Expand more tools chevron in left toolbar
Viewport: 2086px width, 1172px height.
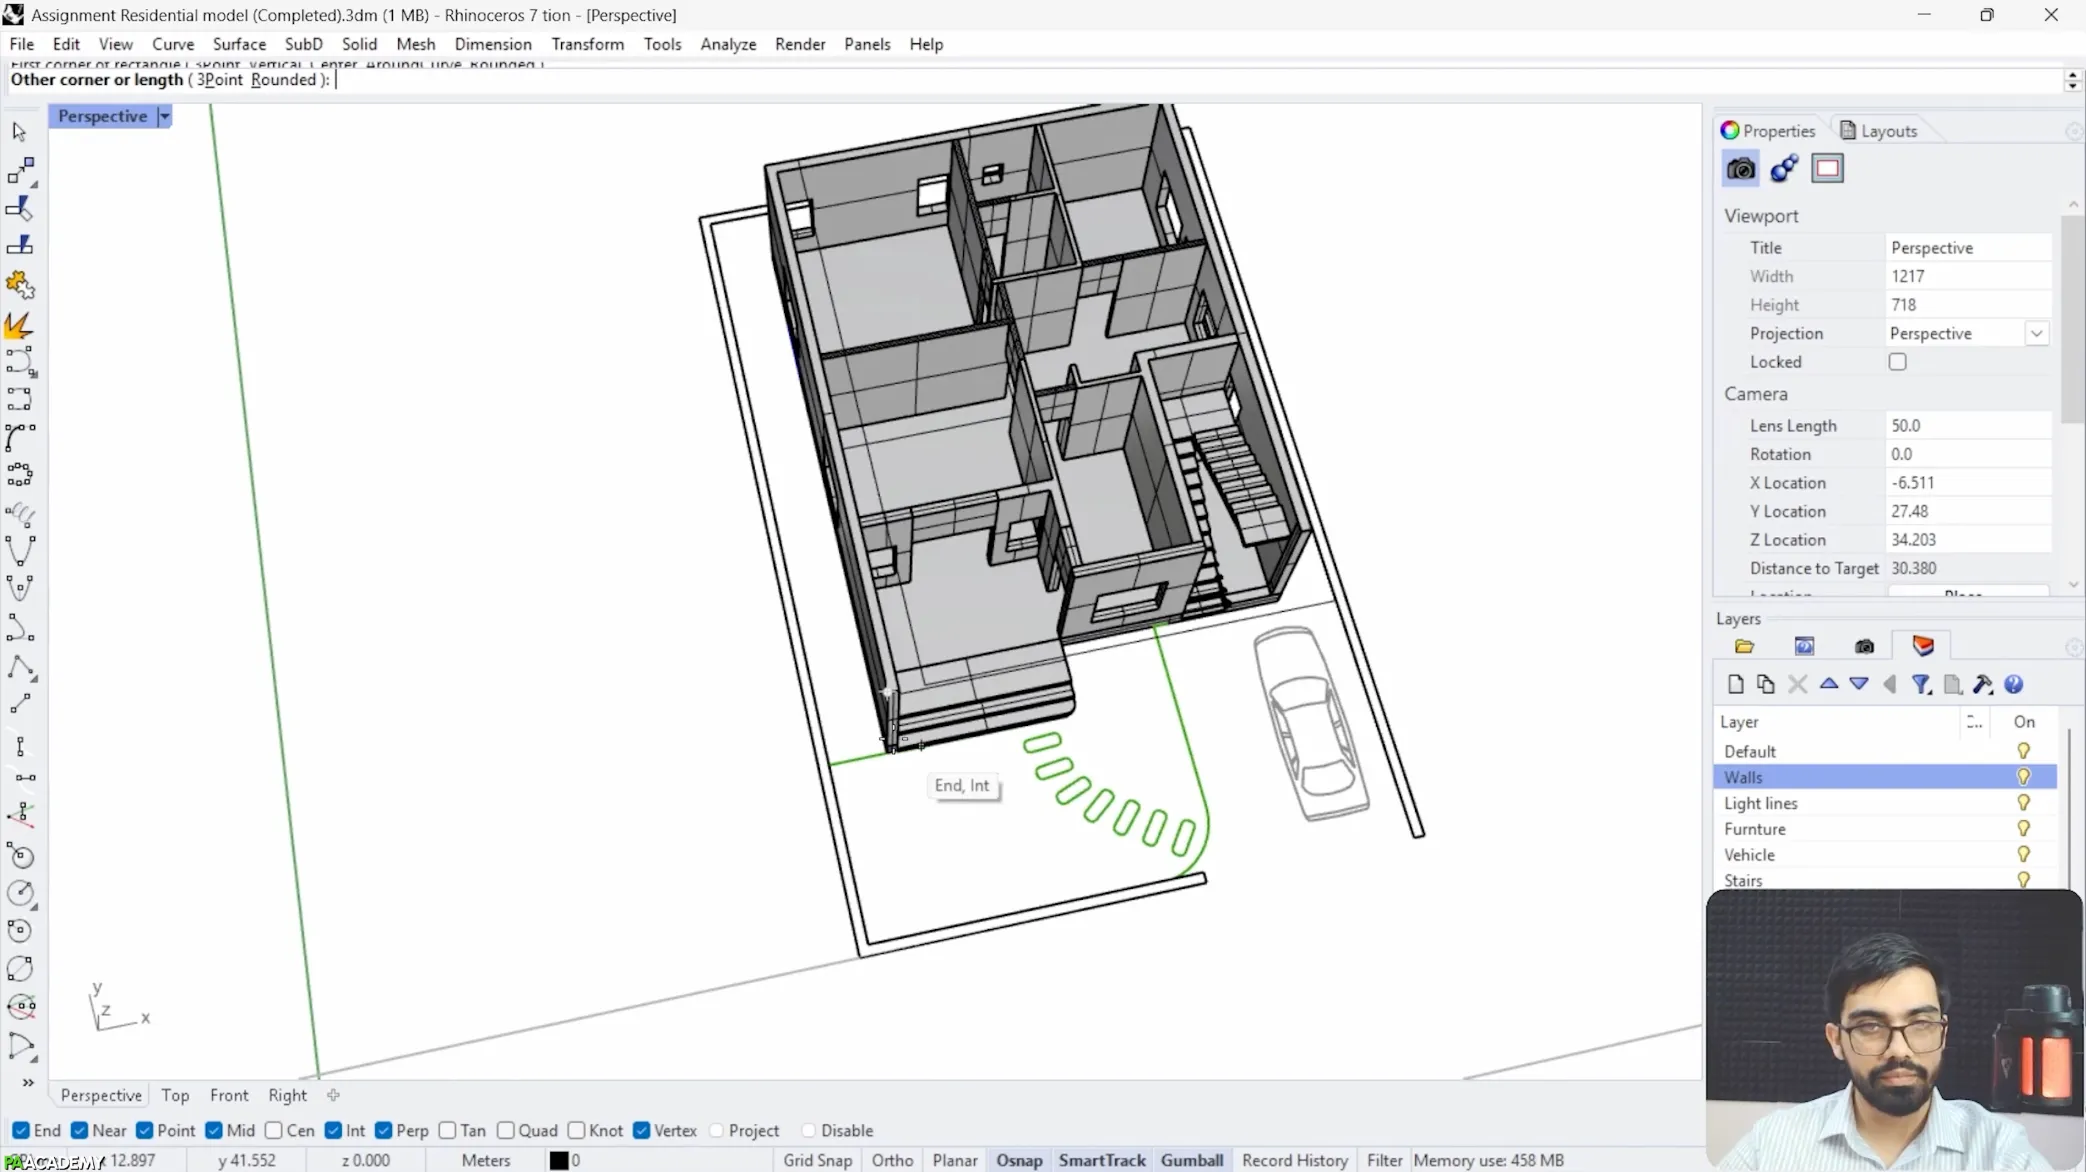pos(28,1083)
